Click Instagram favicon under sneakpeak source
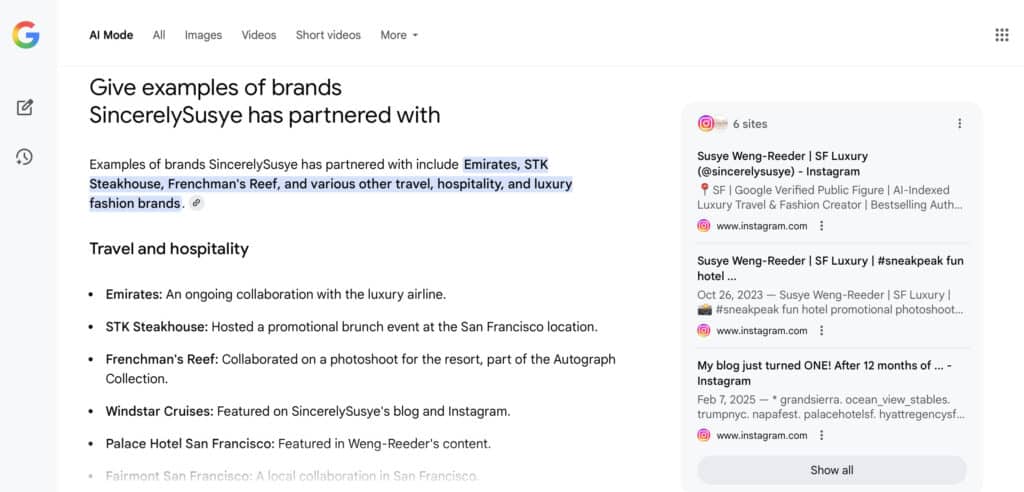The width and height of the screenshot is (1024, 492). tap(703, 331)
